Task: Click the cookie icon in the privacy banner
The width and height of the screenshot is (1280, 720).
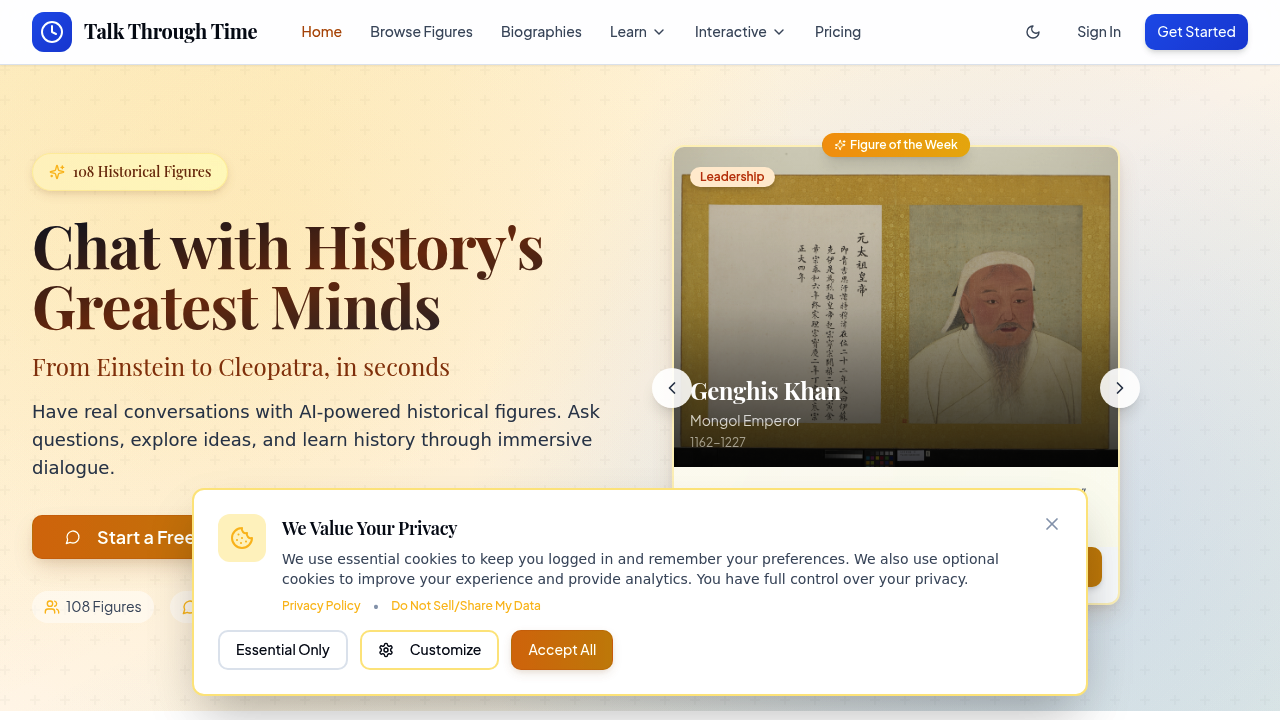Action: coord(241,539)
